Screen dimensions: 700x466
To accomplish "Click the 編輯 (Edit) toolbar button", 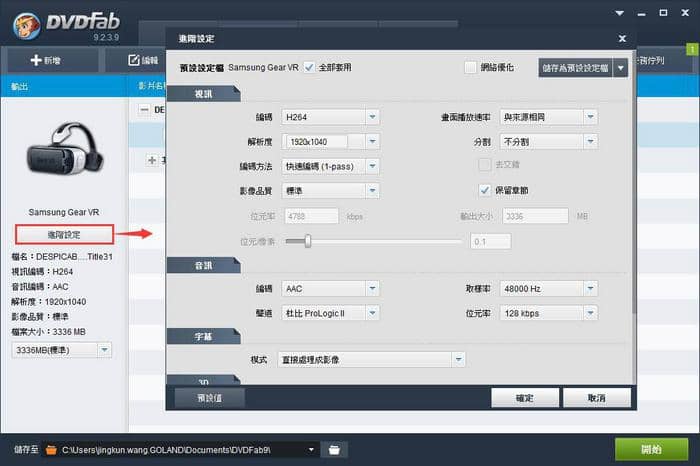I will (x=143, y=60).
